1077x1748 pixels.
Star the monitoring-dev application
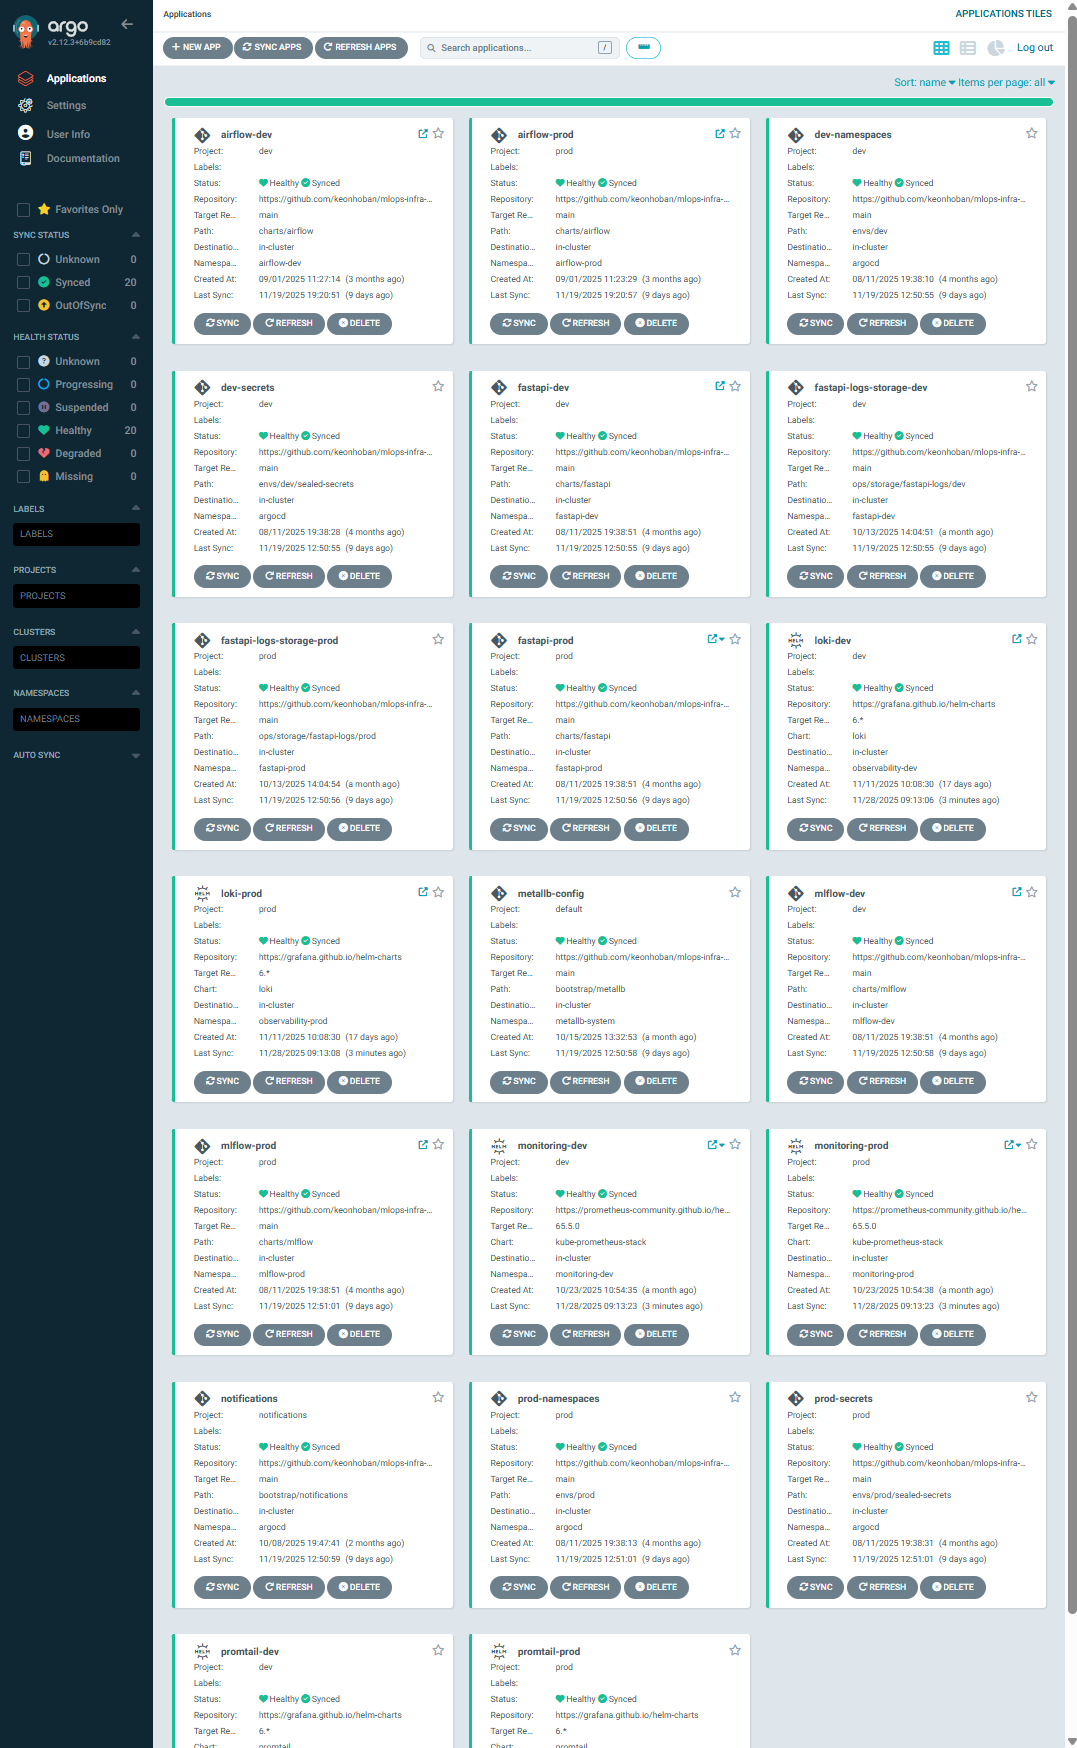(x=735, y=1144)
